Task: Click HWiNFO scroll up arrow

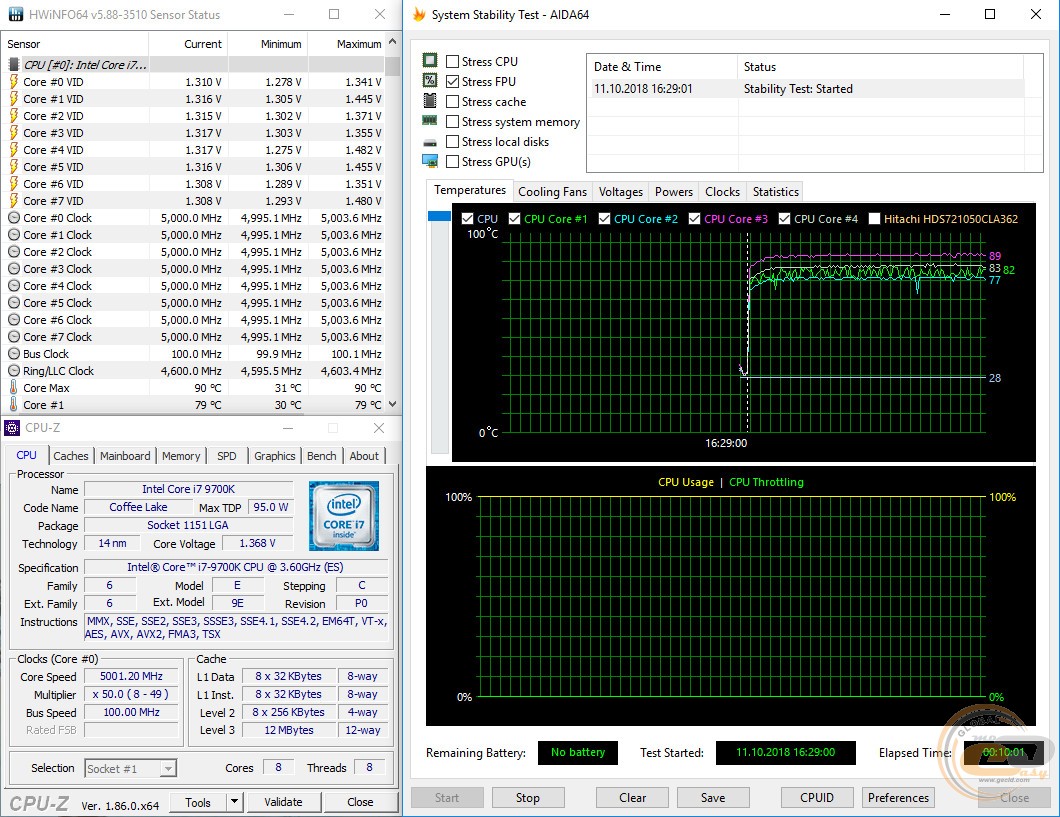Action: [392, 43]
